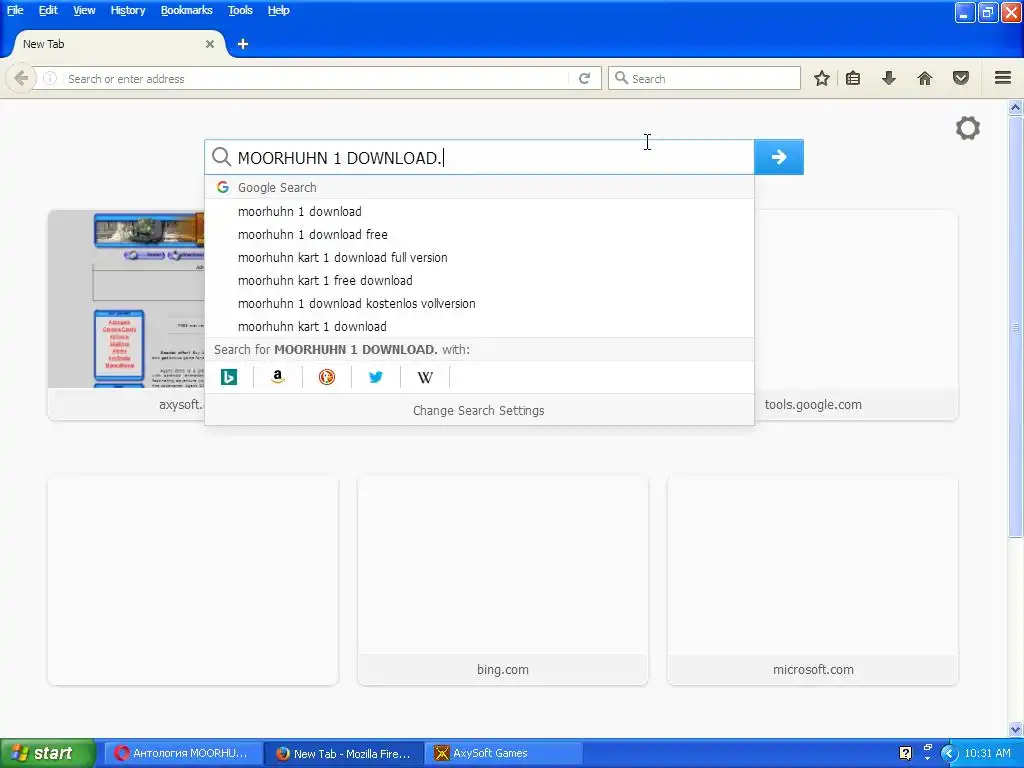1024x768 pixels.
Task: Open New Tab page settings gear
Action: (968, 128)
